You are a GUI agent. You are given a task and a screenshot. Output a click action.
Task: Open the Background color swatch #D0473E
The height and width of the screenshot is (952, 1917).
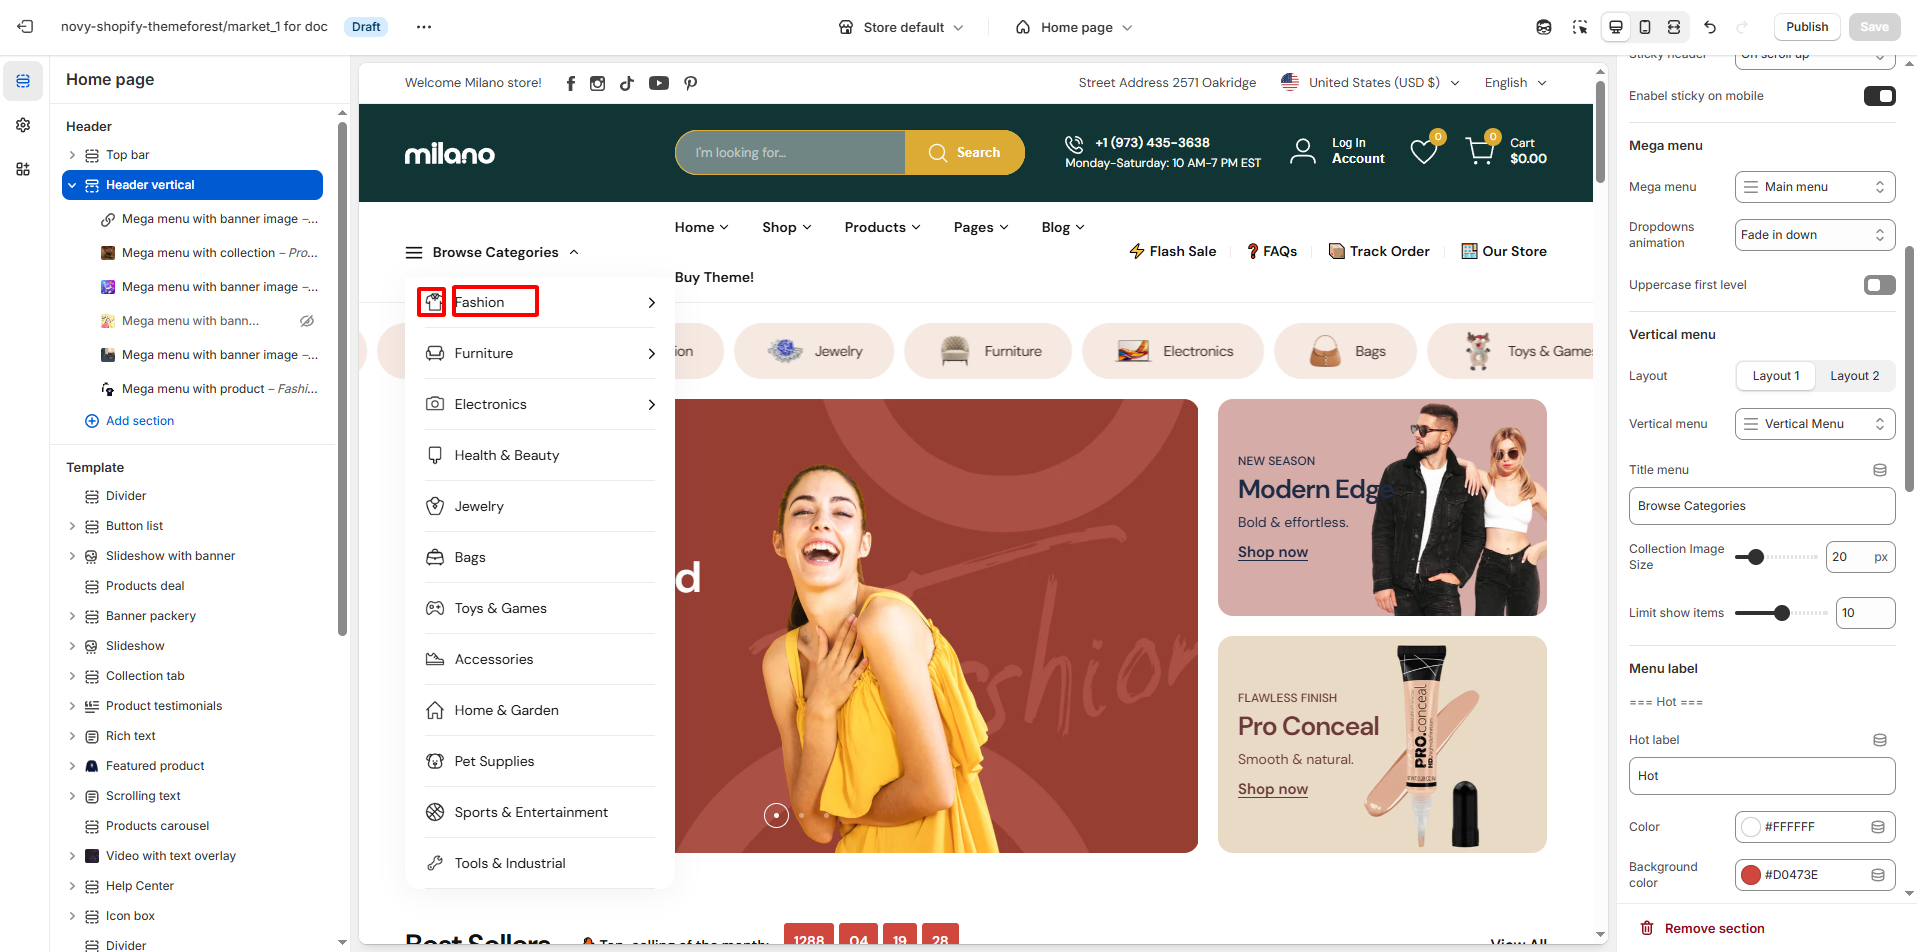(1751, 875)
